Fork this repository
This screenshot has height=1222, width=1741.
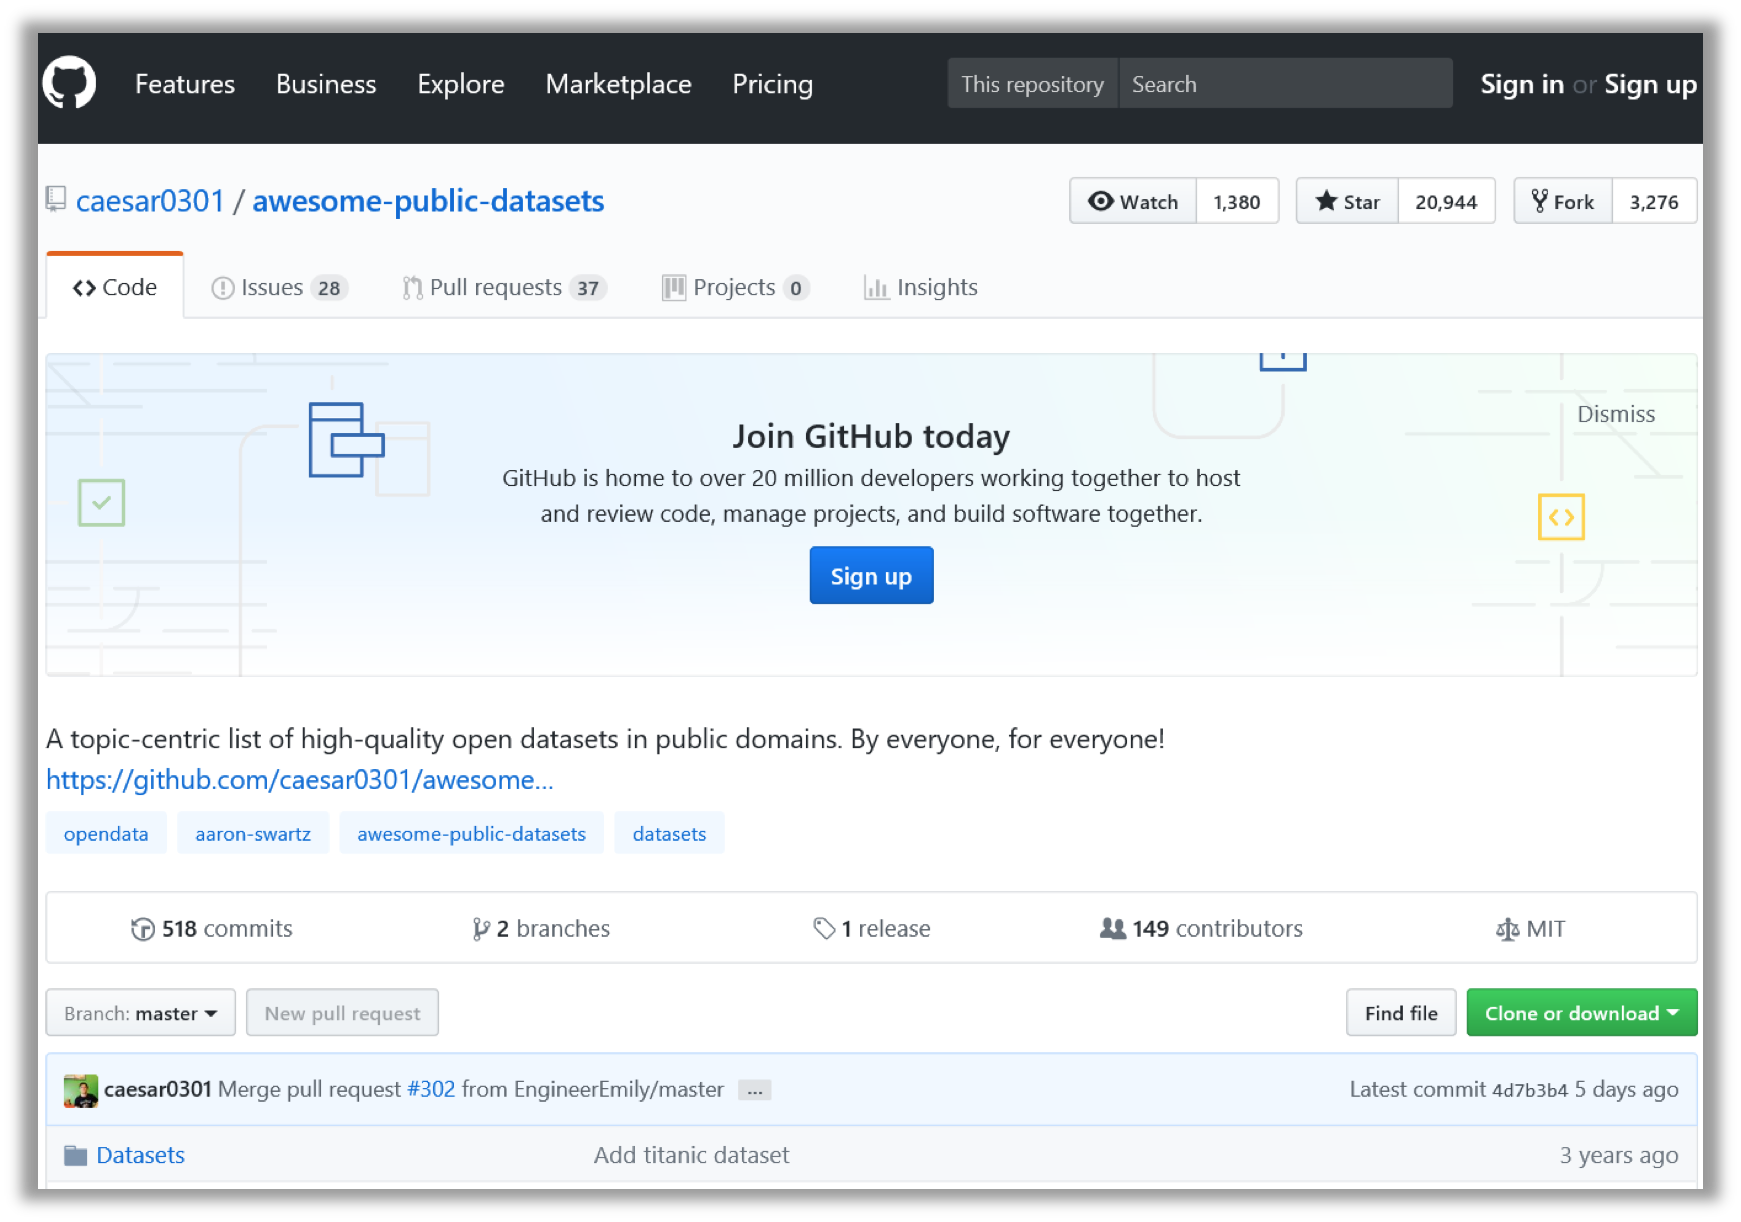tap(1563, 201)
